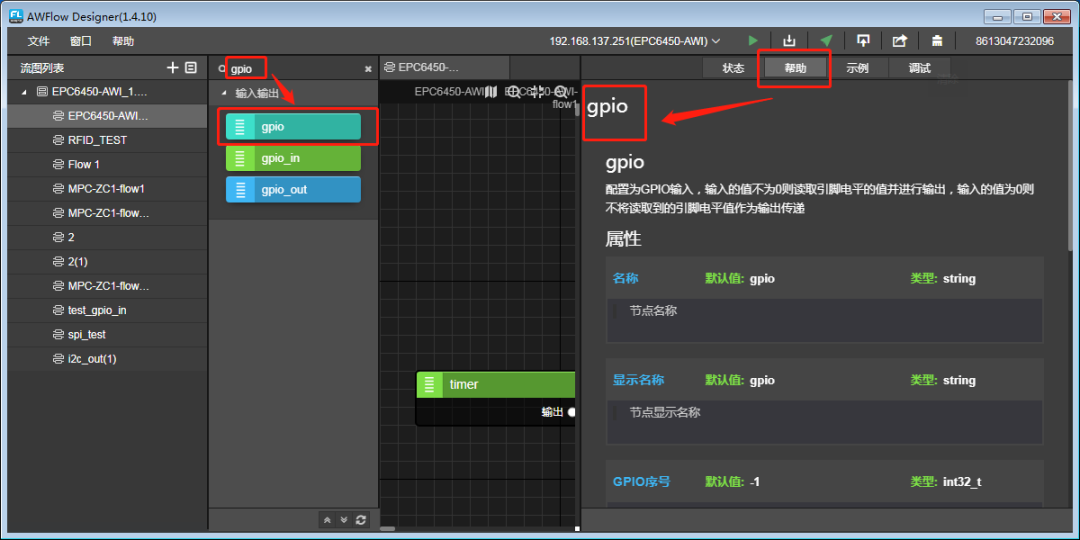Open the 窗口 menu

pyautogui.click(x=81, y=41)
